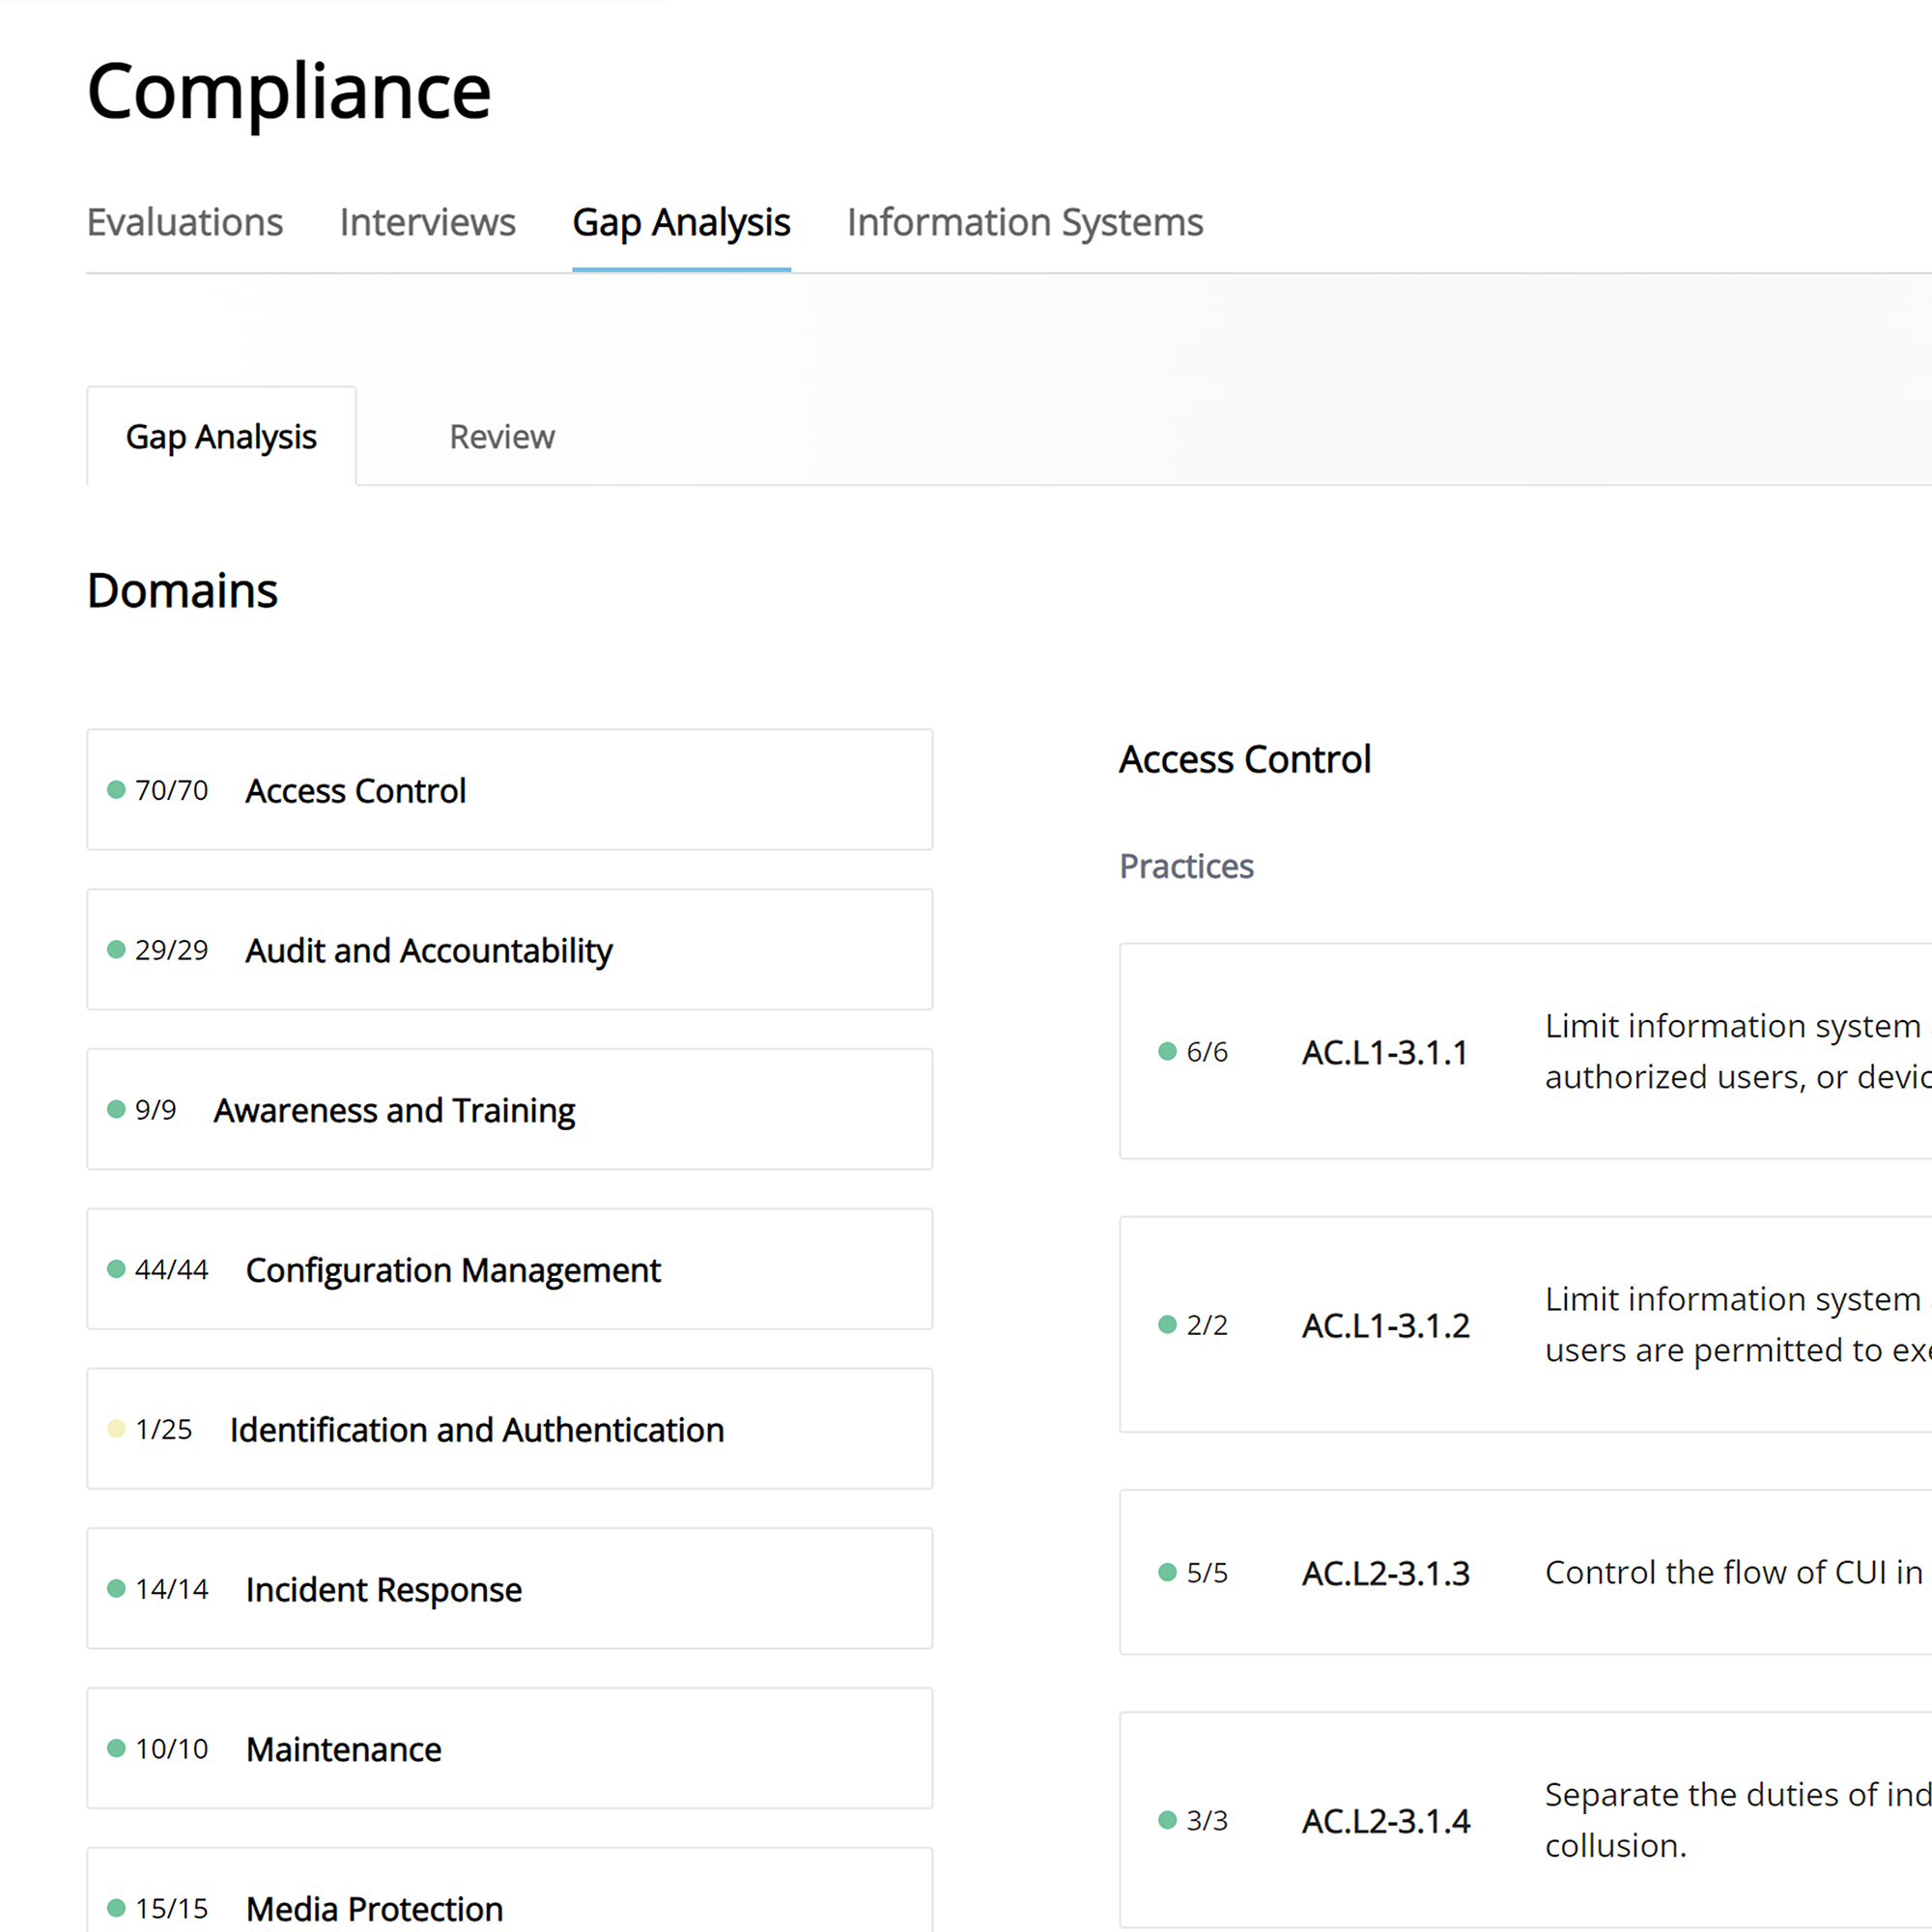Click the green status dot beside 70/70
The image size is (1932, 1932).
pos(116,790)
